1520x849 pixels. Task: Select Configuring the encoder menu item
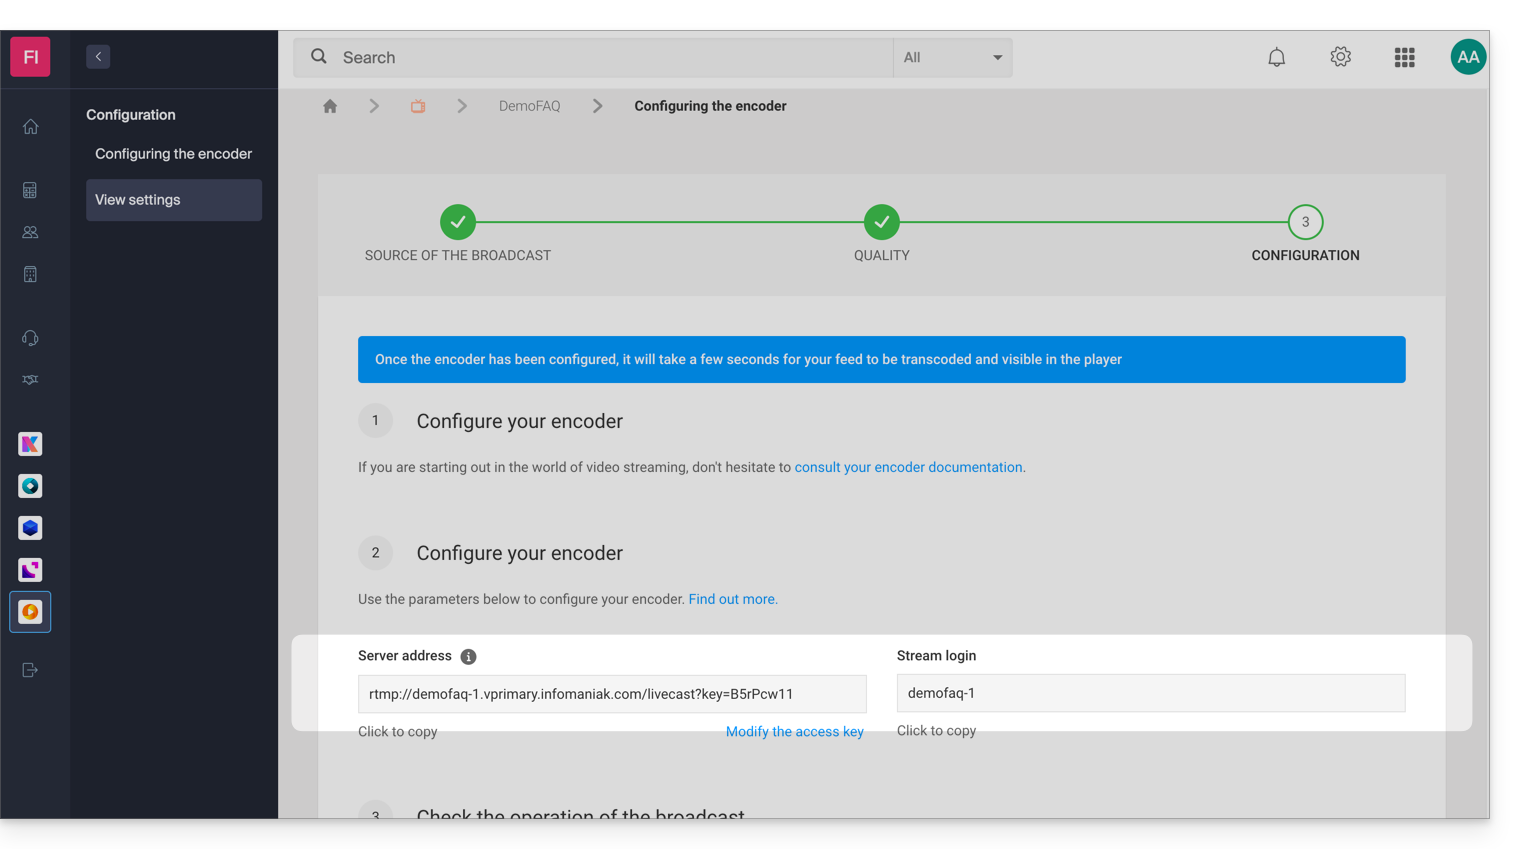tap(173, 154)
